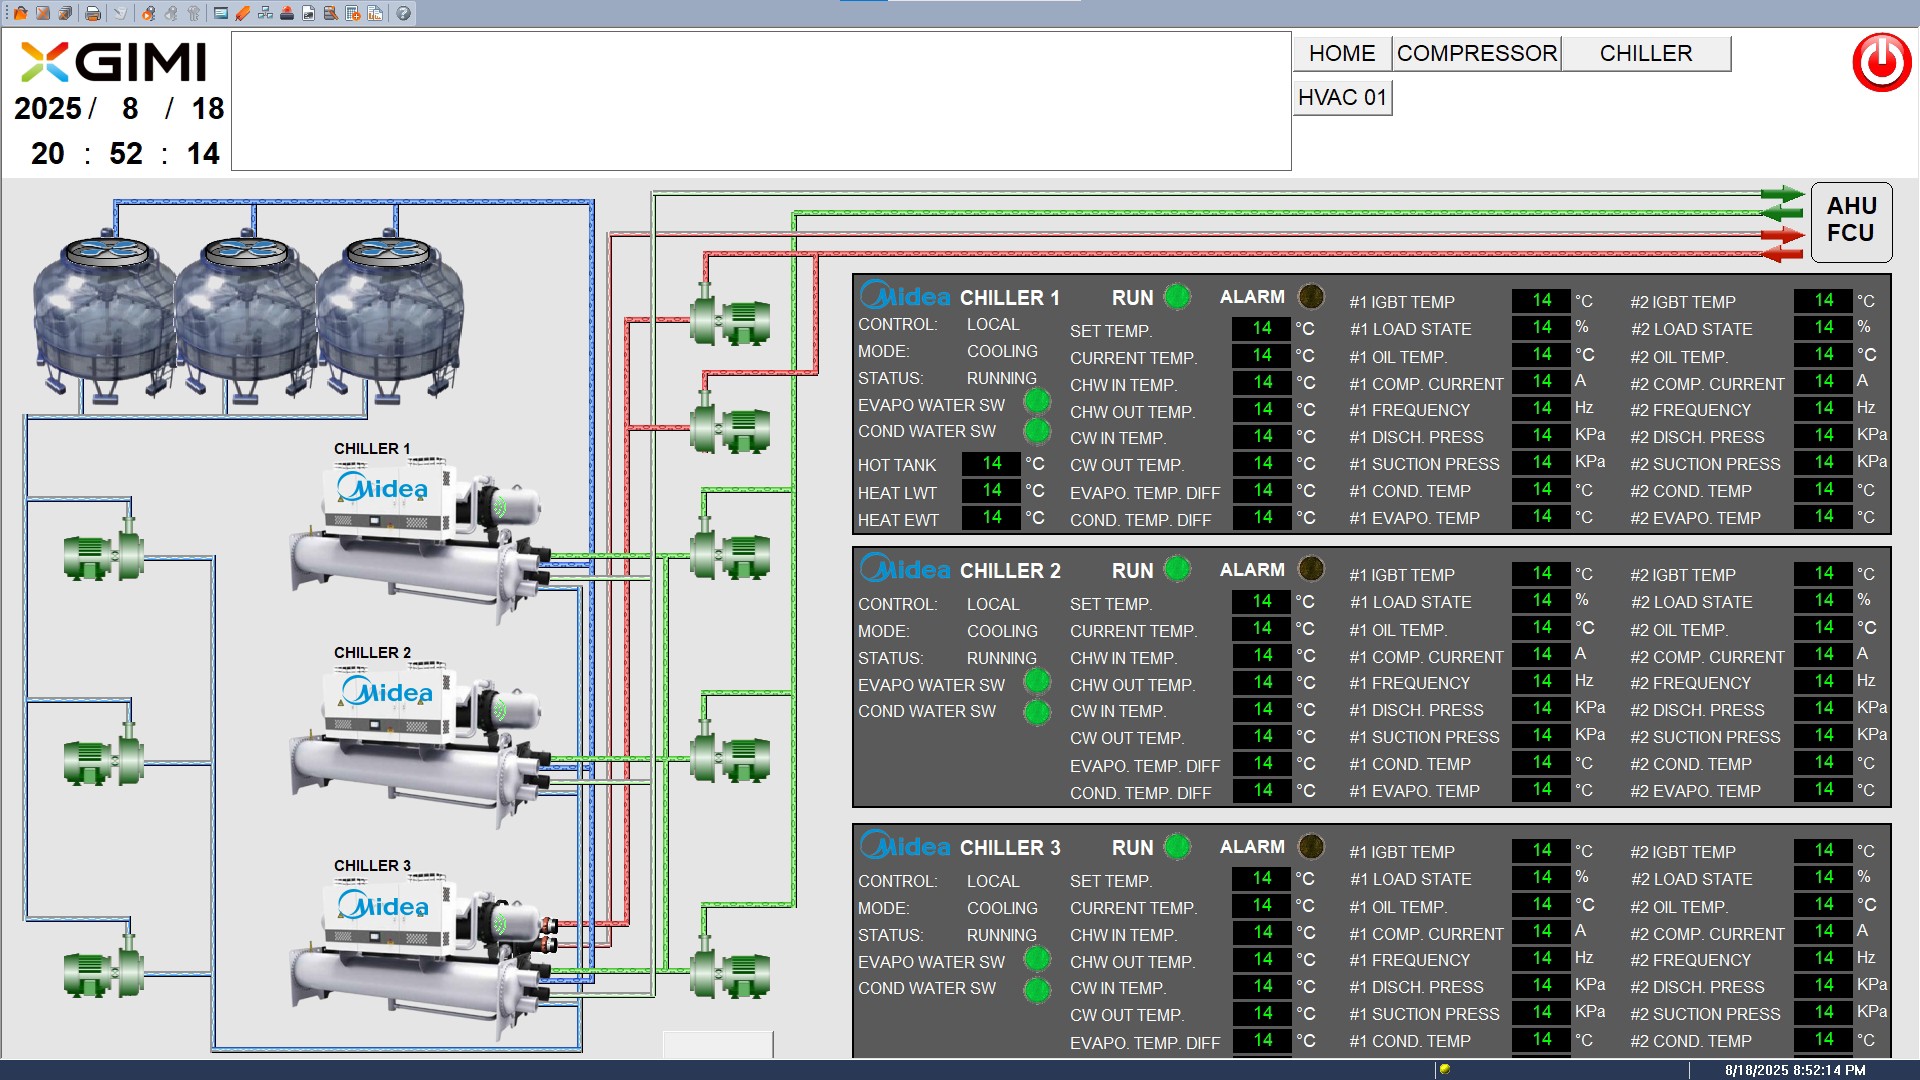The image size is (1920, 1080).
Task: Click the status bar date and time
Action: click(x=1795, y=1070)
